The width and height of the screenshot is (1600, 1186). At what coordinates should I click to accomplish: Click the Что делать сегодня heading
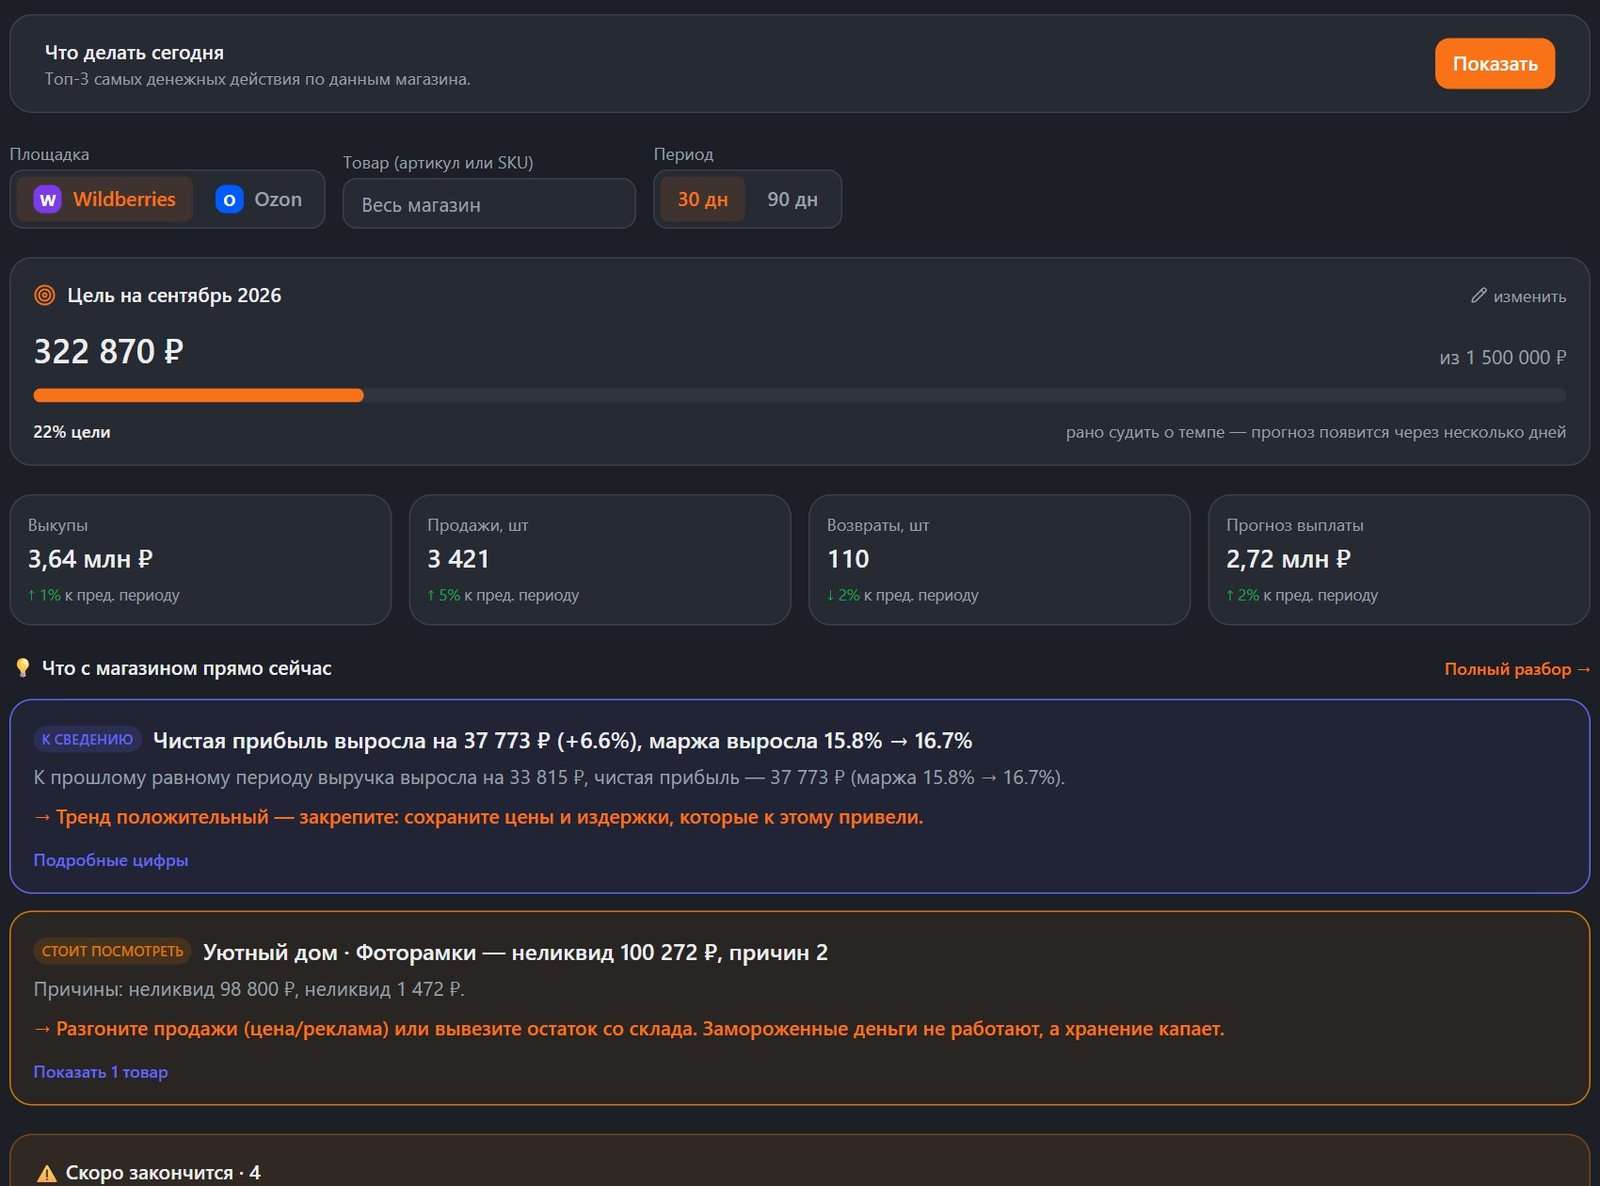(x=134, y=53)
